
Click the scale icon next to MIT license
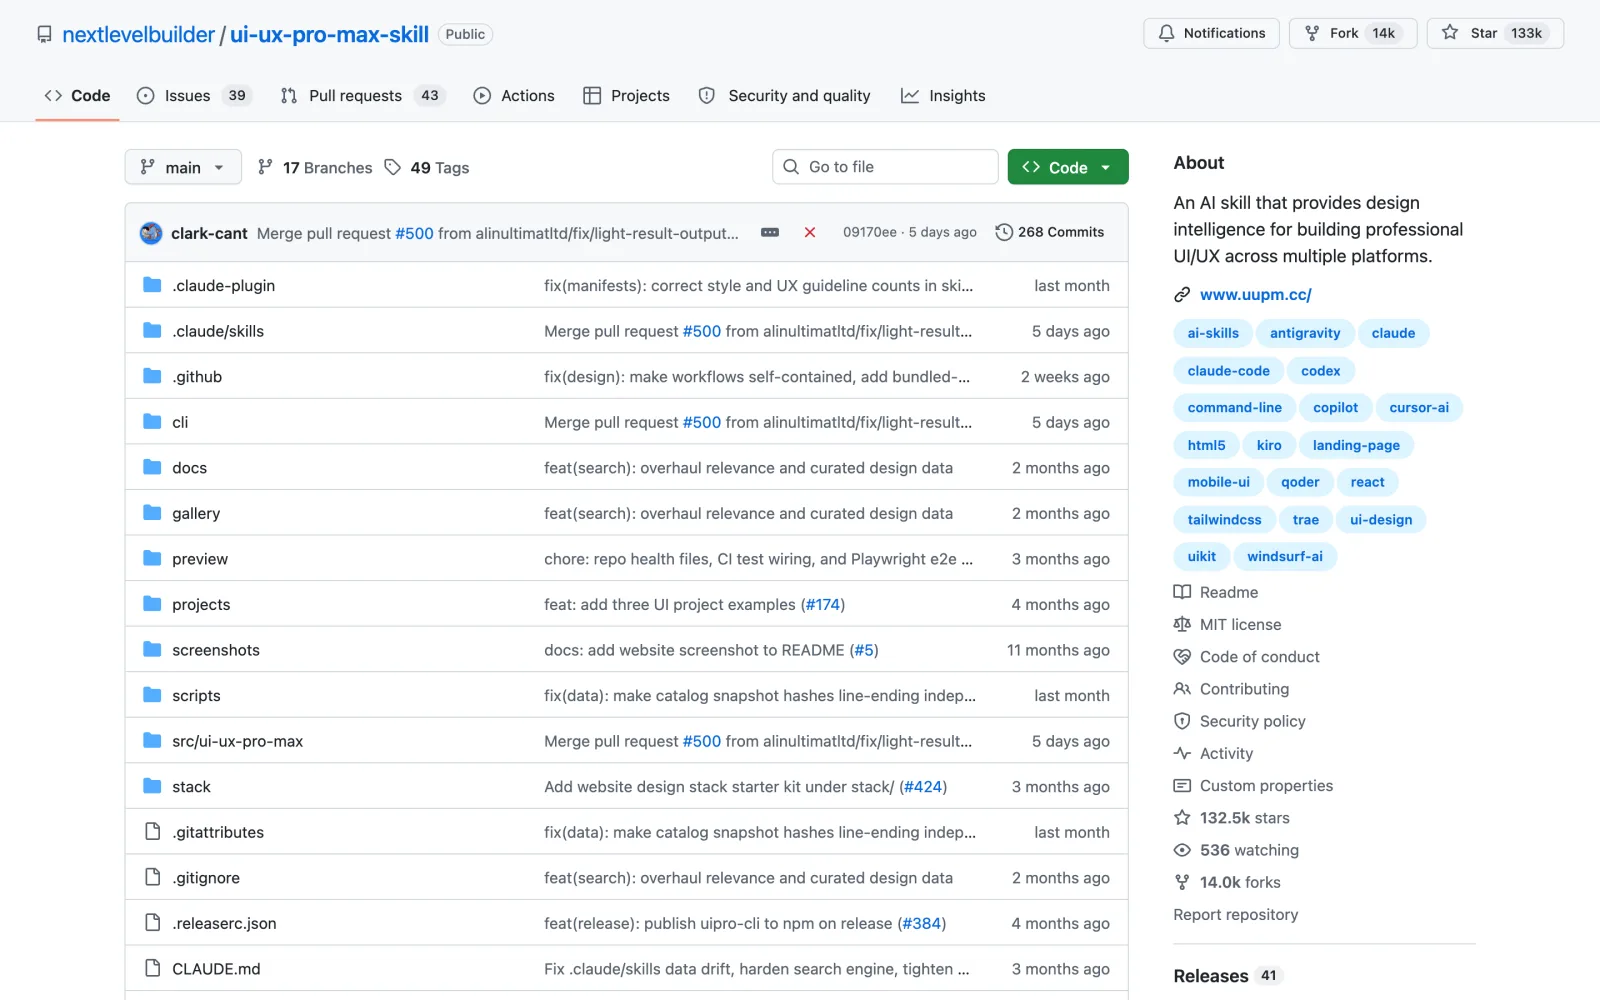point(1182,624)
